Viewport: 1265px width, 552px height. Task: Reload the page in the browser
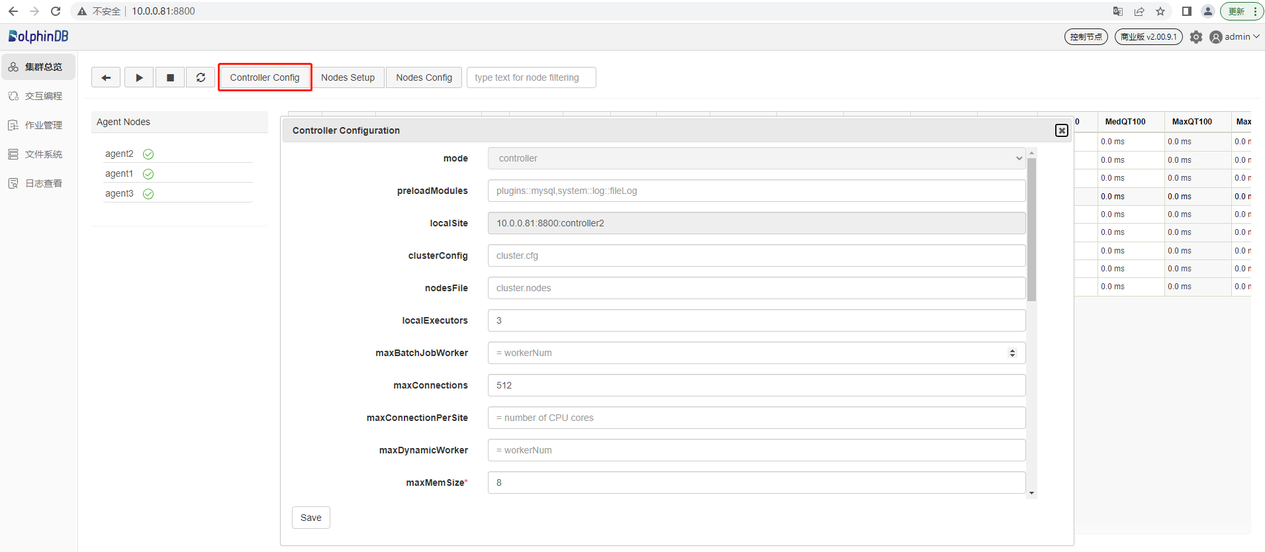(55, 11)
